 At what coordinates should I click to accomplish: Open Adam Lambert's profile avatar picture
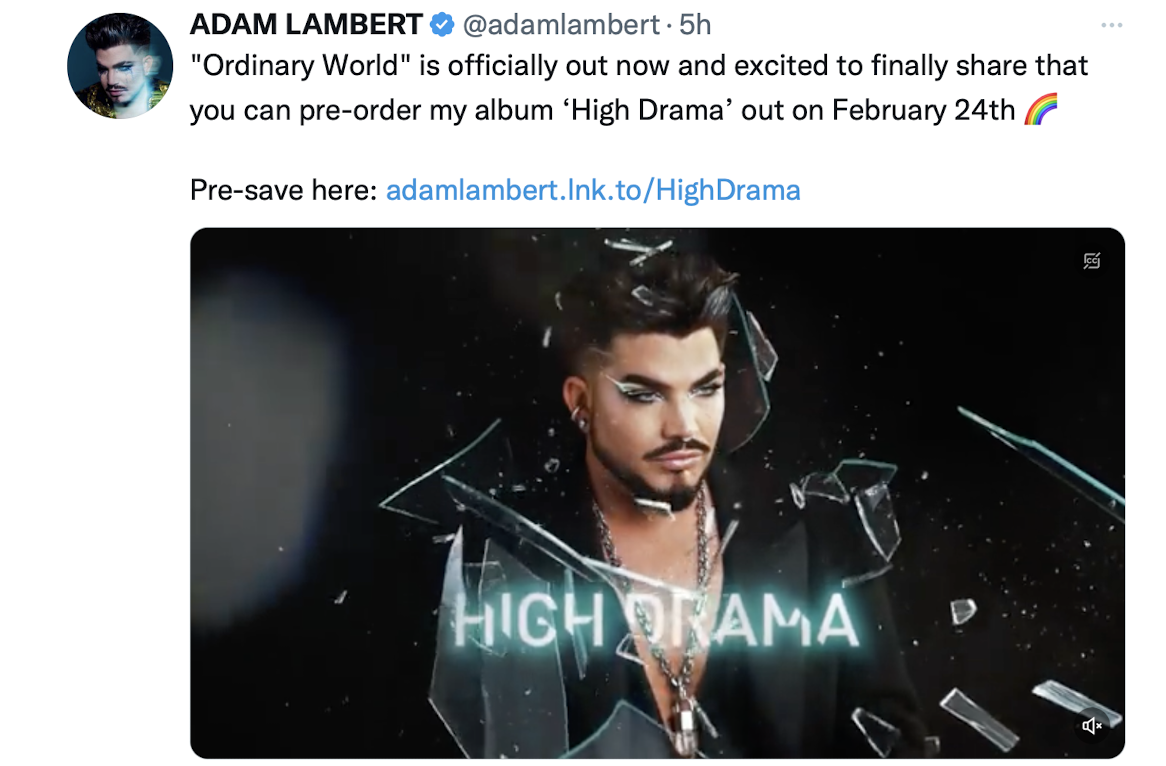coord(120,65)
